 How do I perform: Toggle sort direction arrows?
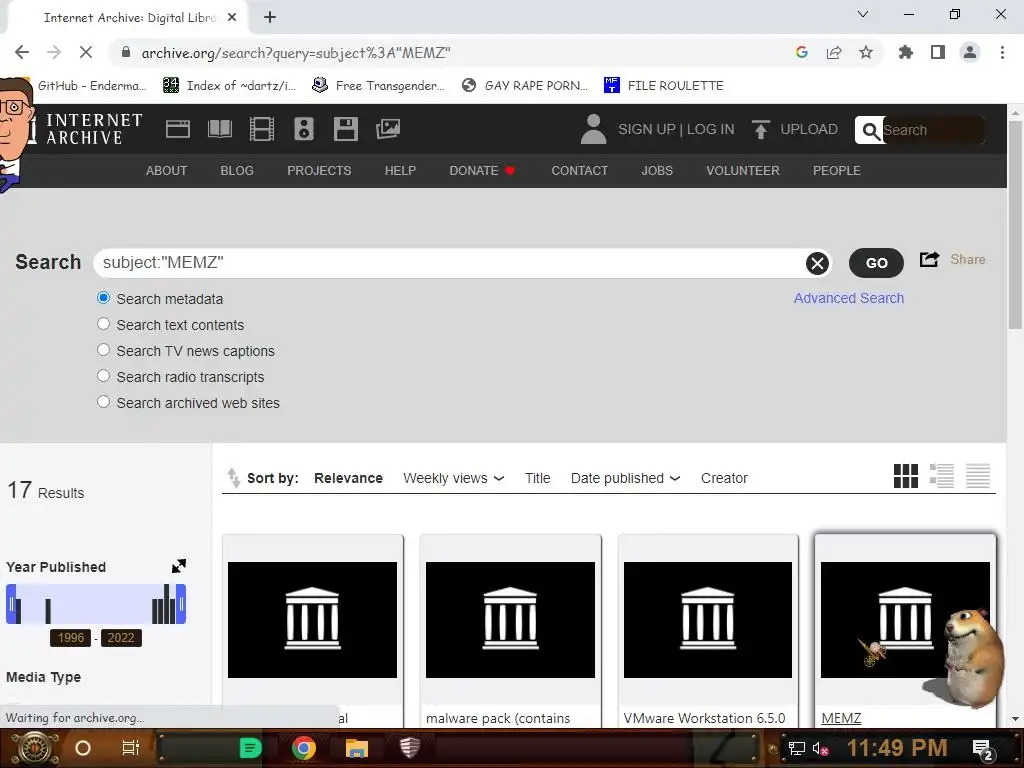234,478
